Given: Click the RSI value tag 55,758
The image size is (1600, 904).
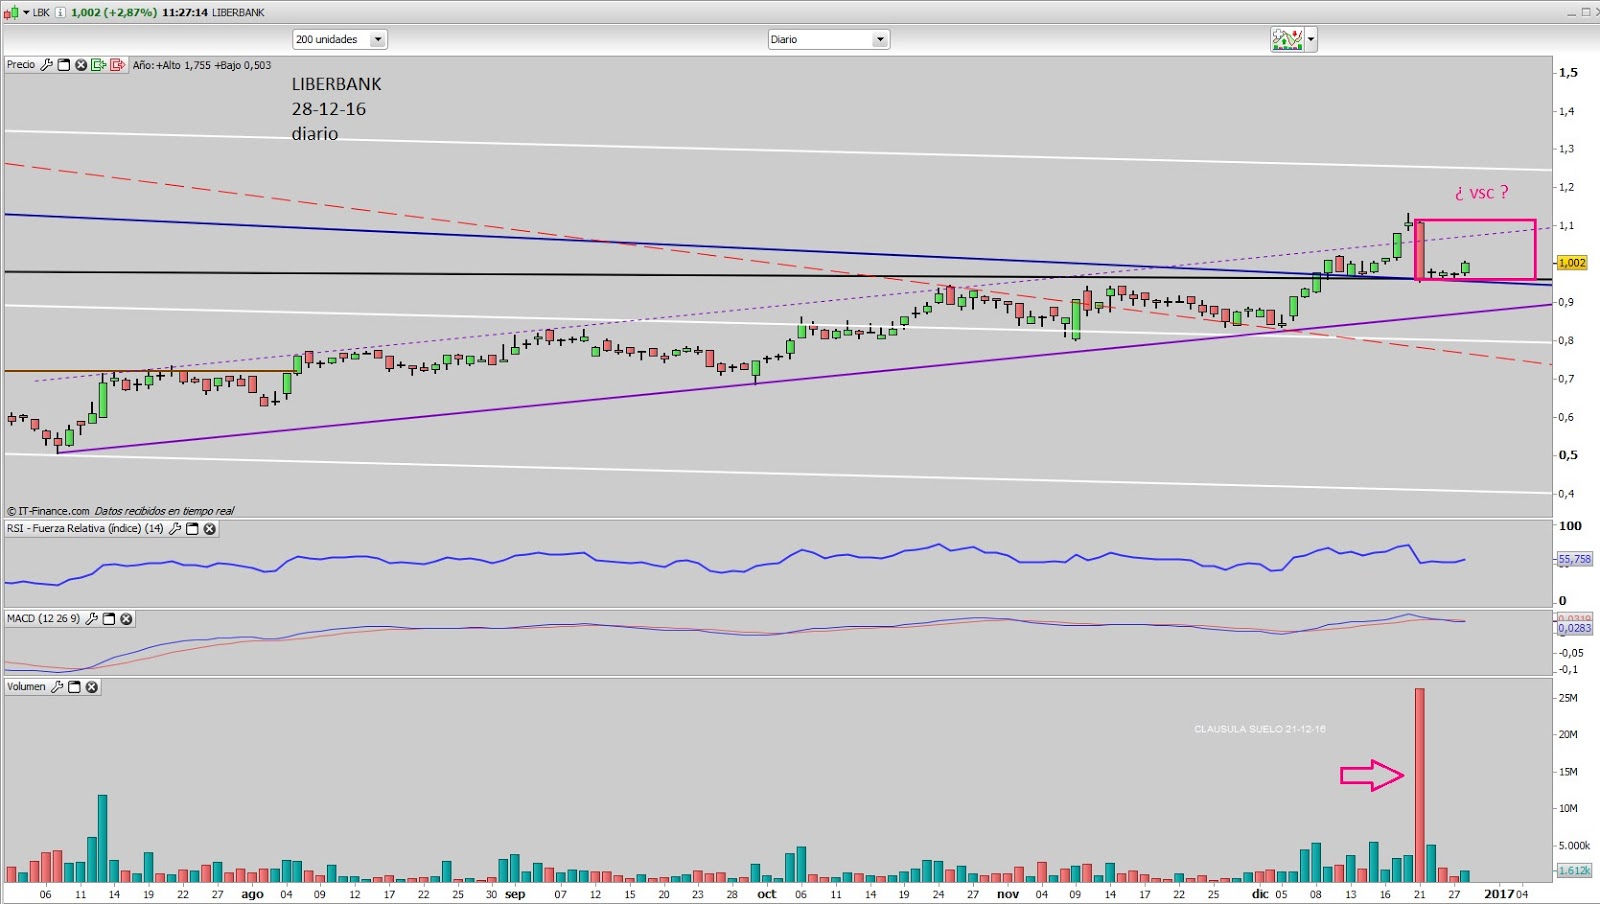Looking at the screenshot, I should 1574,560.
